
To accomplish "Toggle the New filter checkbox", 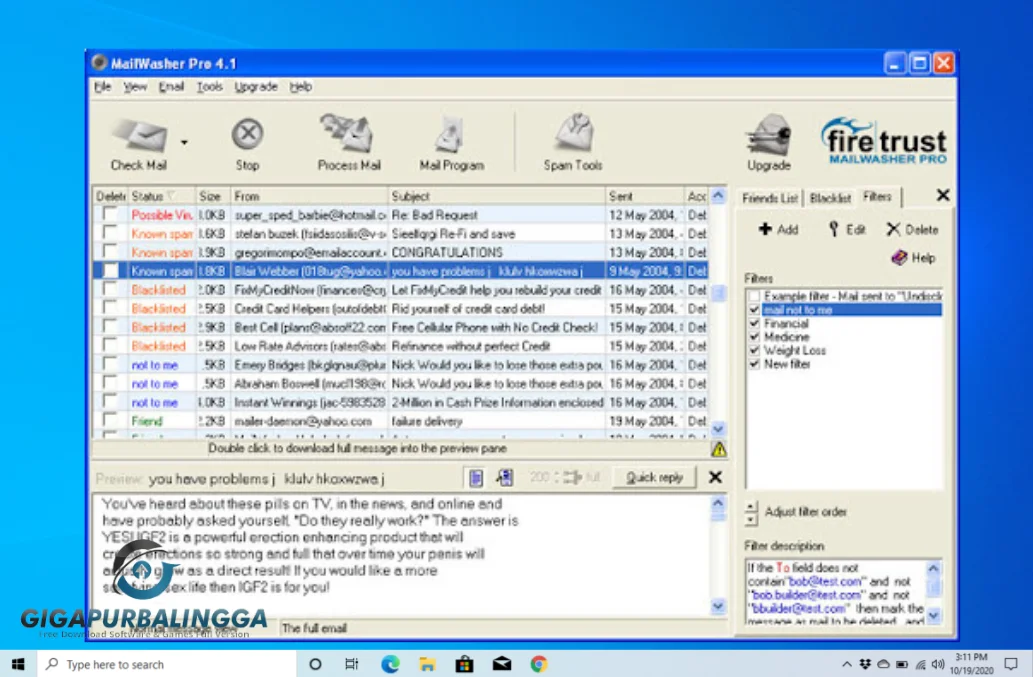I will point(754,364).
